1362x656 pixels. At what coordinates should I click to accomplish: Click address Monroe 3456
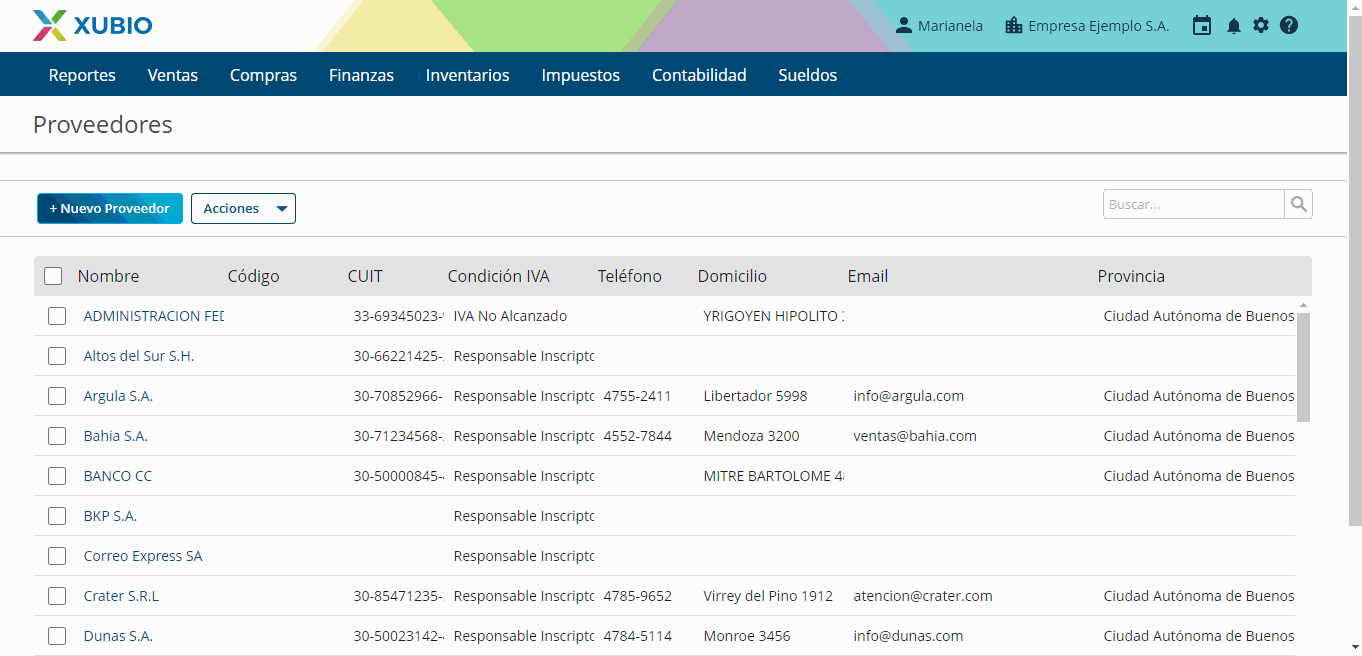747,636
